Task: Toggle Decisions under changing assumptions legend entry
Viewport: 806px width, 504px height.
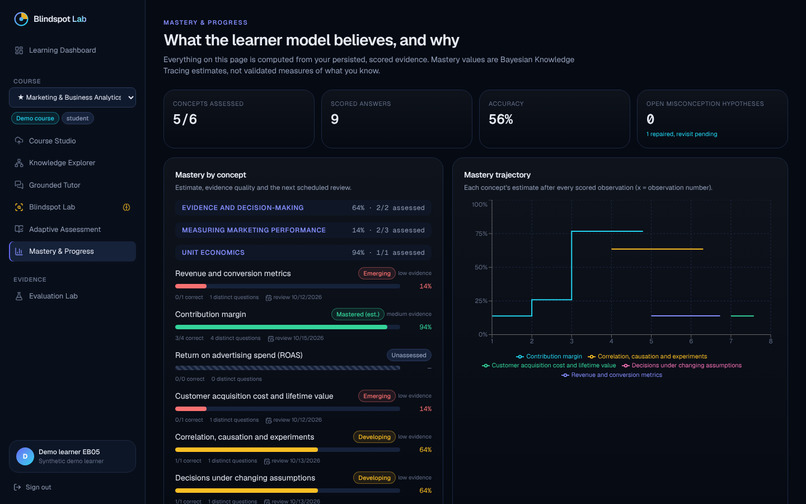Action: coord(682,366)
